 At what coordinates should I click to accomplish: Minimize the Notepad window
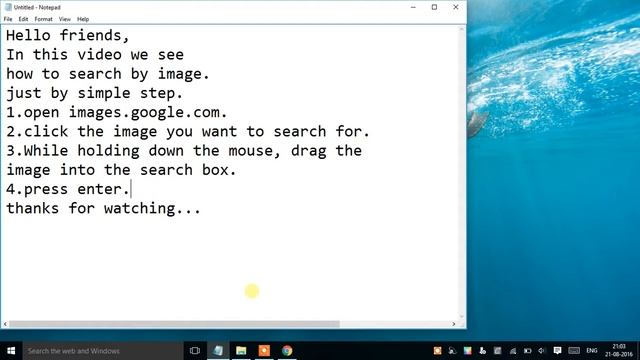pyautogui.click(x=413, y=7)
